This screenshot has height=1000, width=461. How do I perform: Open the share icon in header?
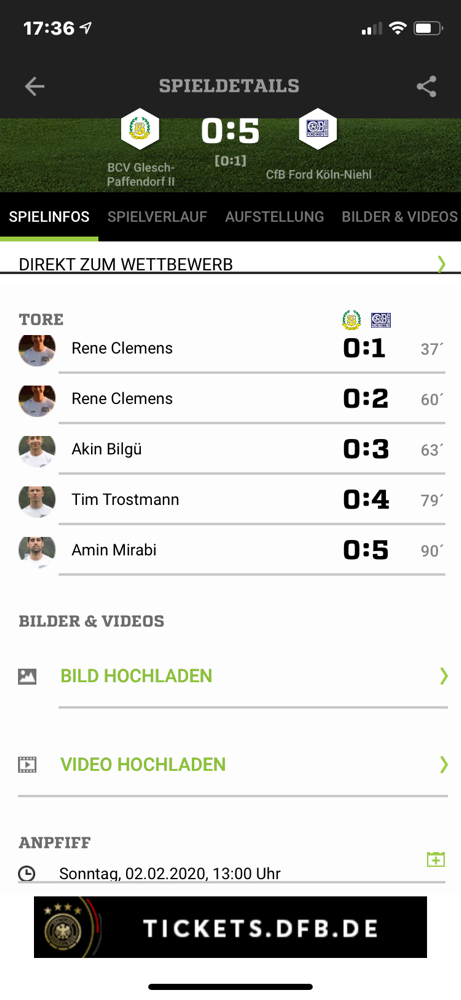pyautogui.click(x=427, y=86)
